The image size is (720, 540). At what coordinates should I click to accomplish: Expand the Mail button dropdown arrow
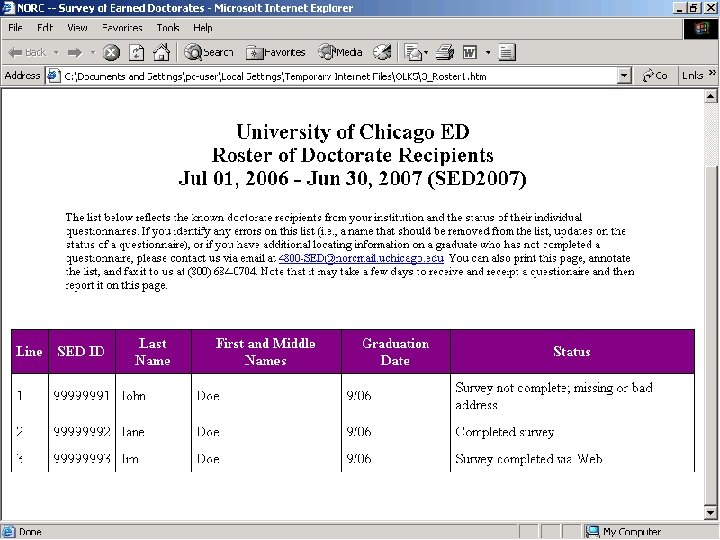pos(426,52)
